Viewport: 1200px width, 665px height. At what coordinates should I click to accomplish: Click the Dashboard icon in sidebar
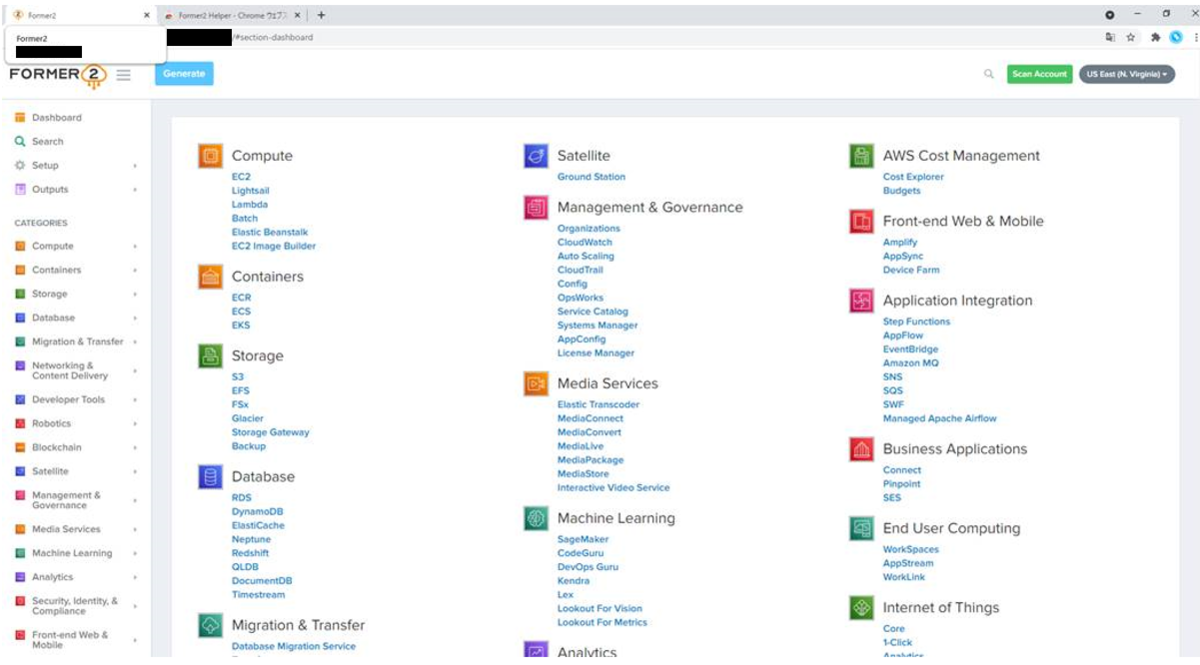(20, 118)
